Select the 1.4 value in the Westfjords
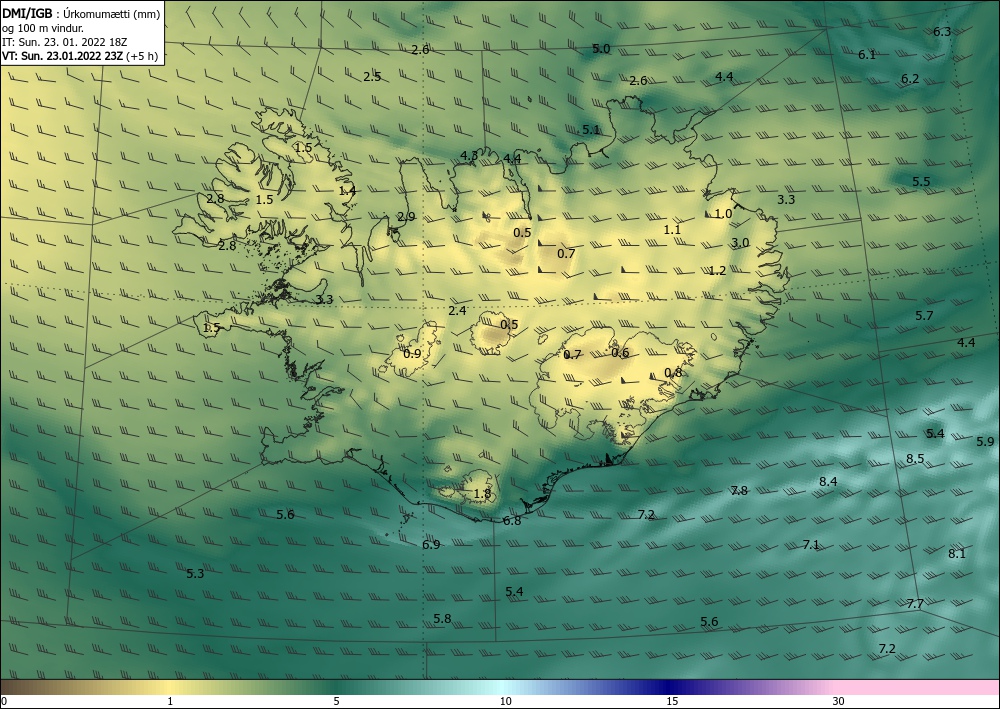 pyautogui.click(x=348, y=191)
